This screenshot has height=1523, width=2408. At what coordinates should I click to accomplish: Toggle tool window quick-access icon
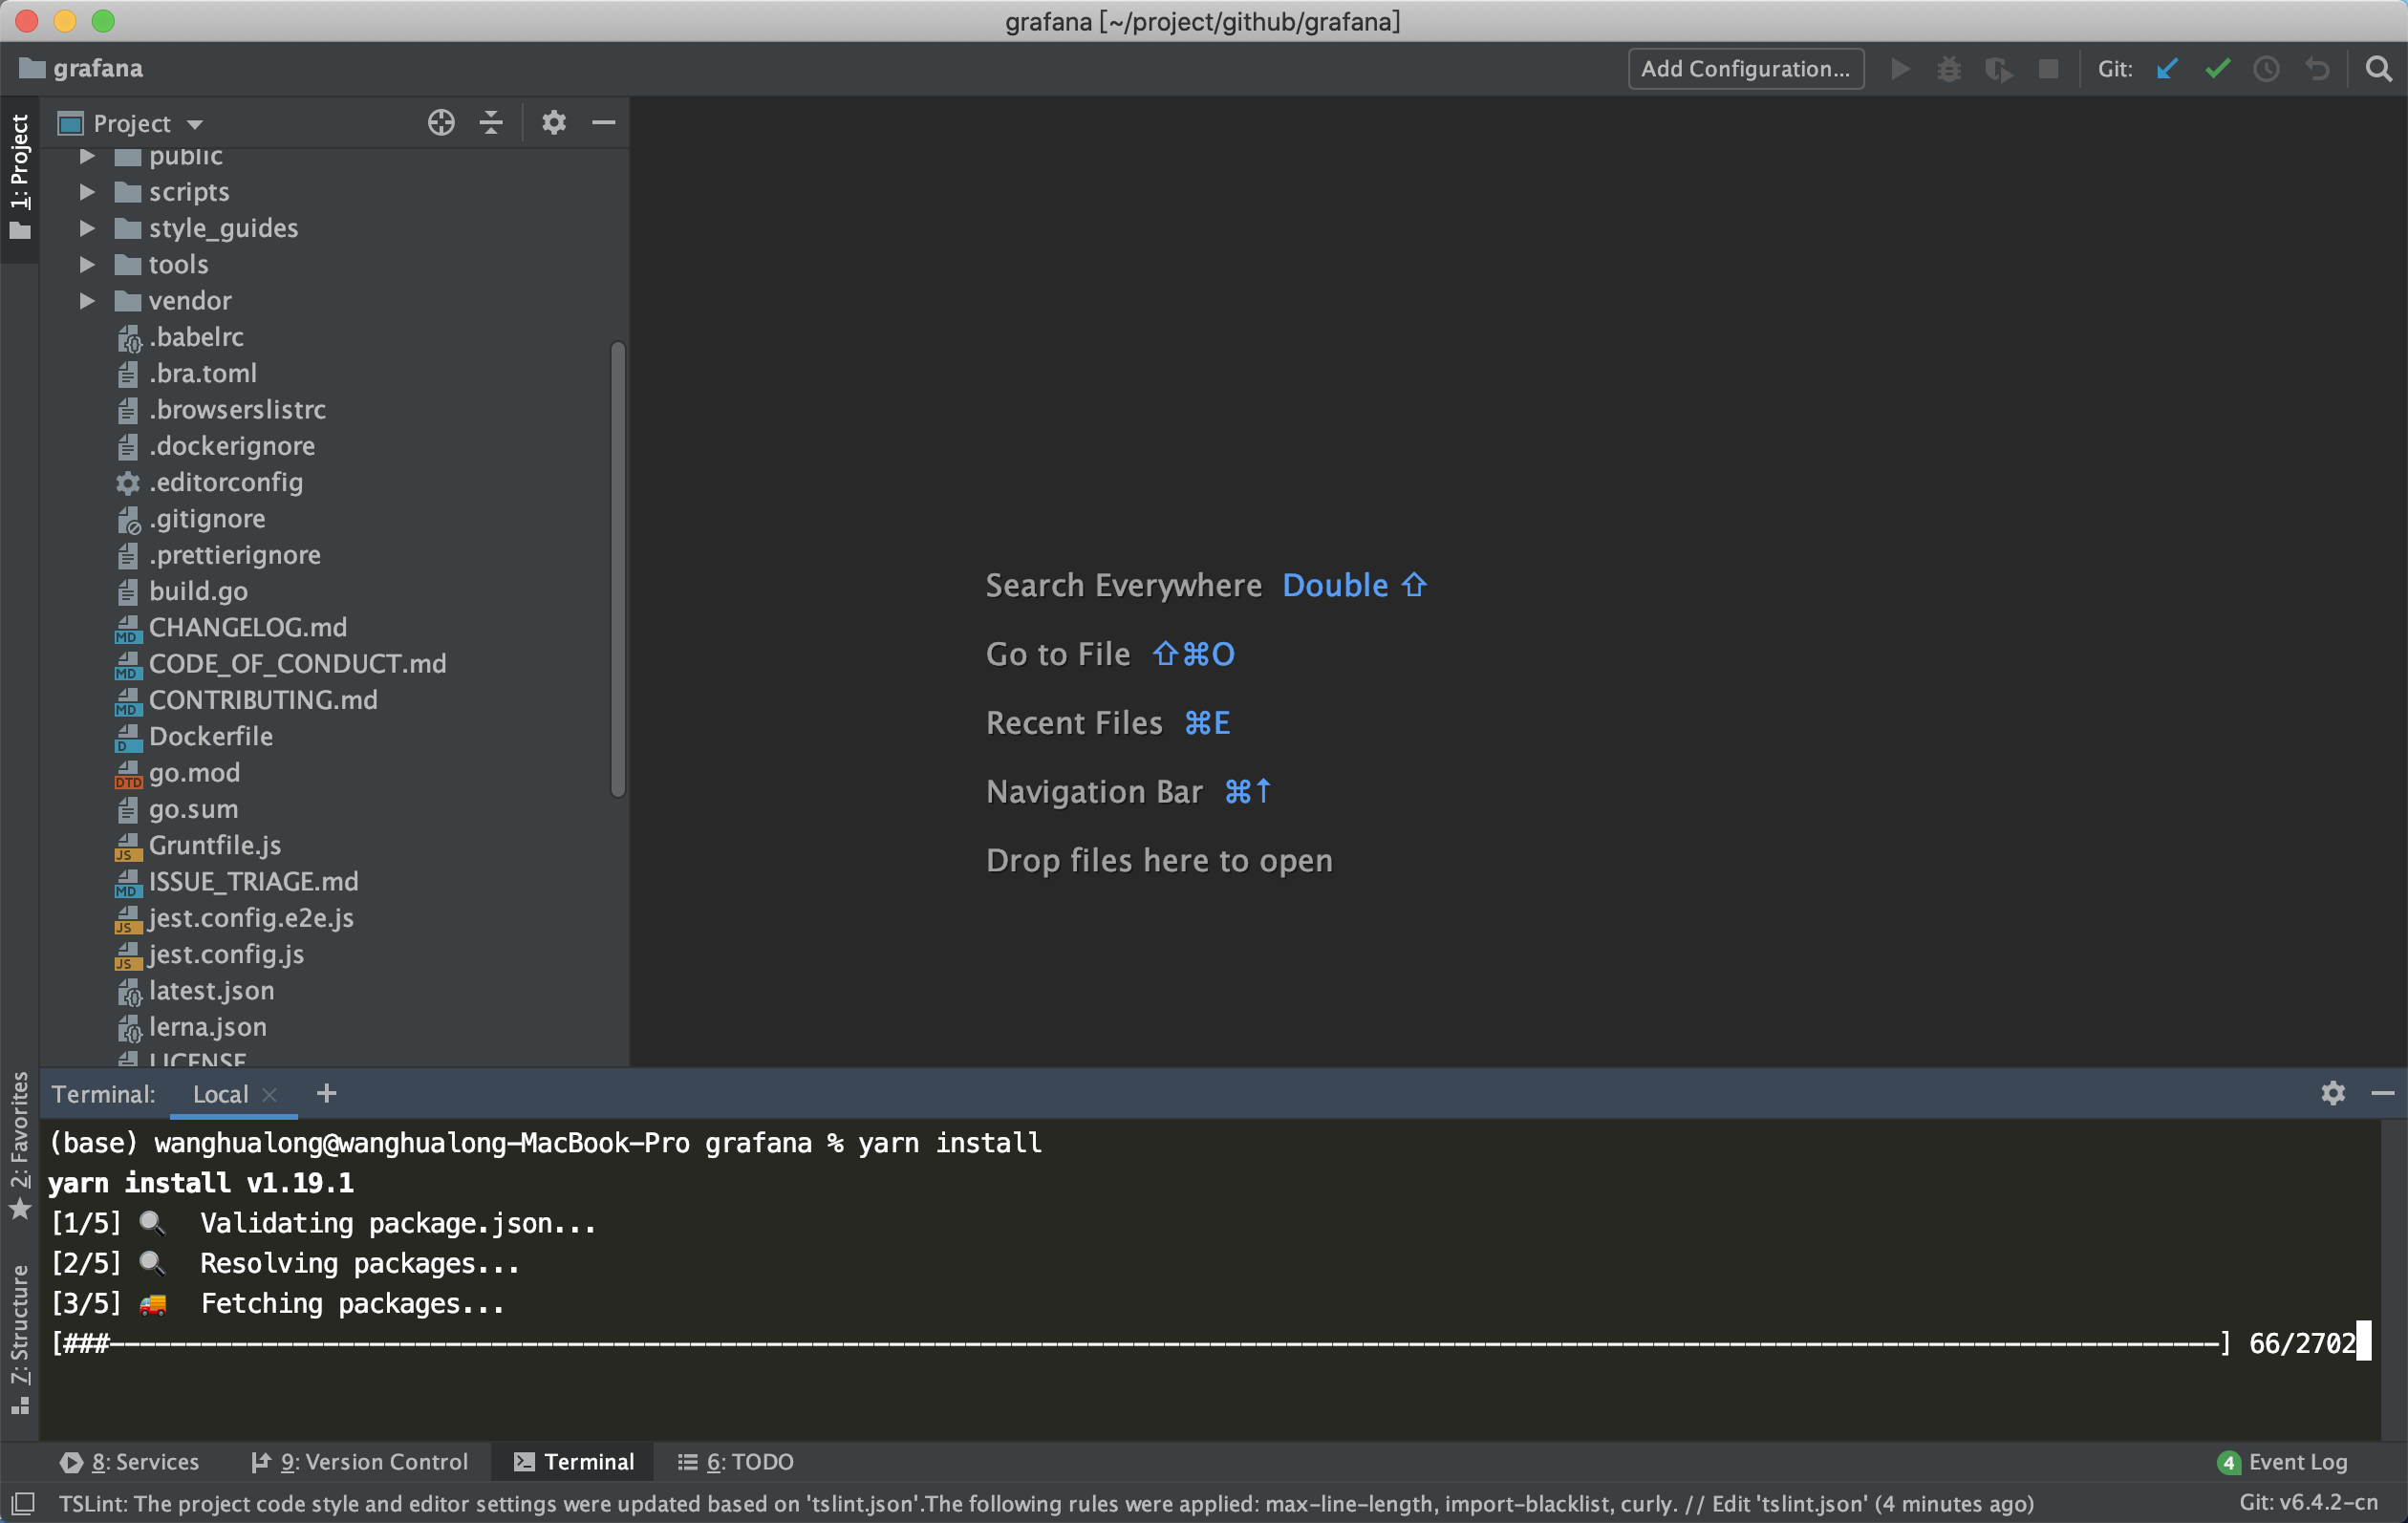22,1503
